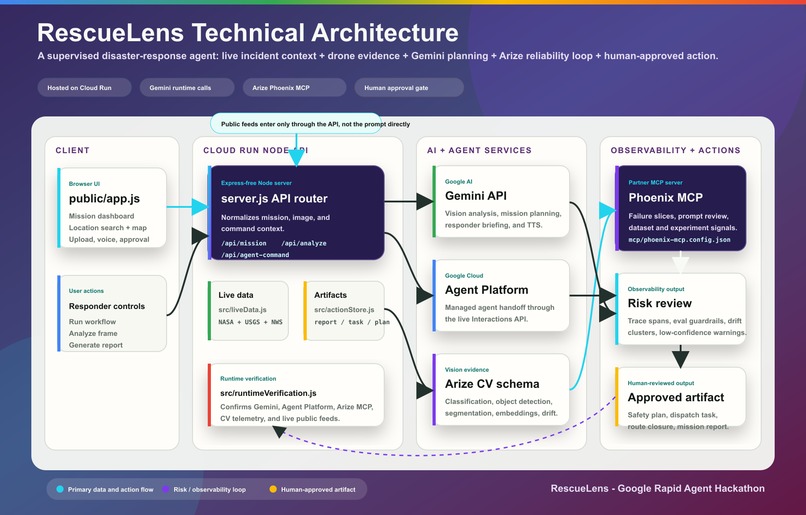Click the Runtime verification label
Screen dimensions: 806x515
(248, 379)
